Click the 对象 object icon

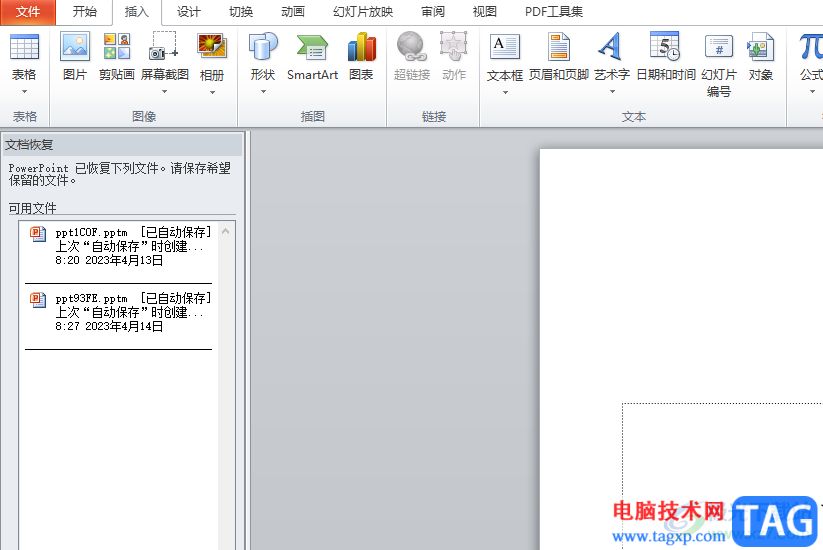click(760, 46)
